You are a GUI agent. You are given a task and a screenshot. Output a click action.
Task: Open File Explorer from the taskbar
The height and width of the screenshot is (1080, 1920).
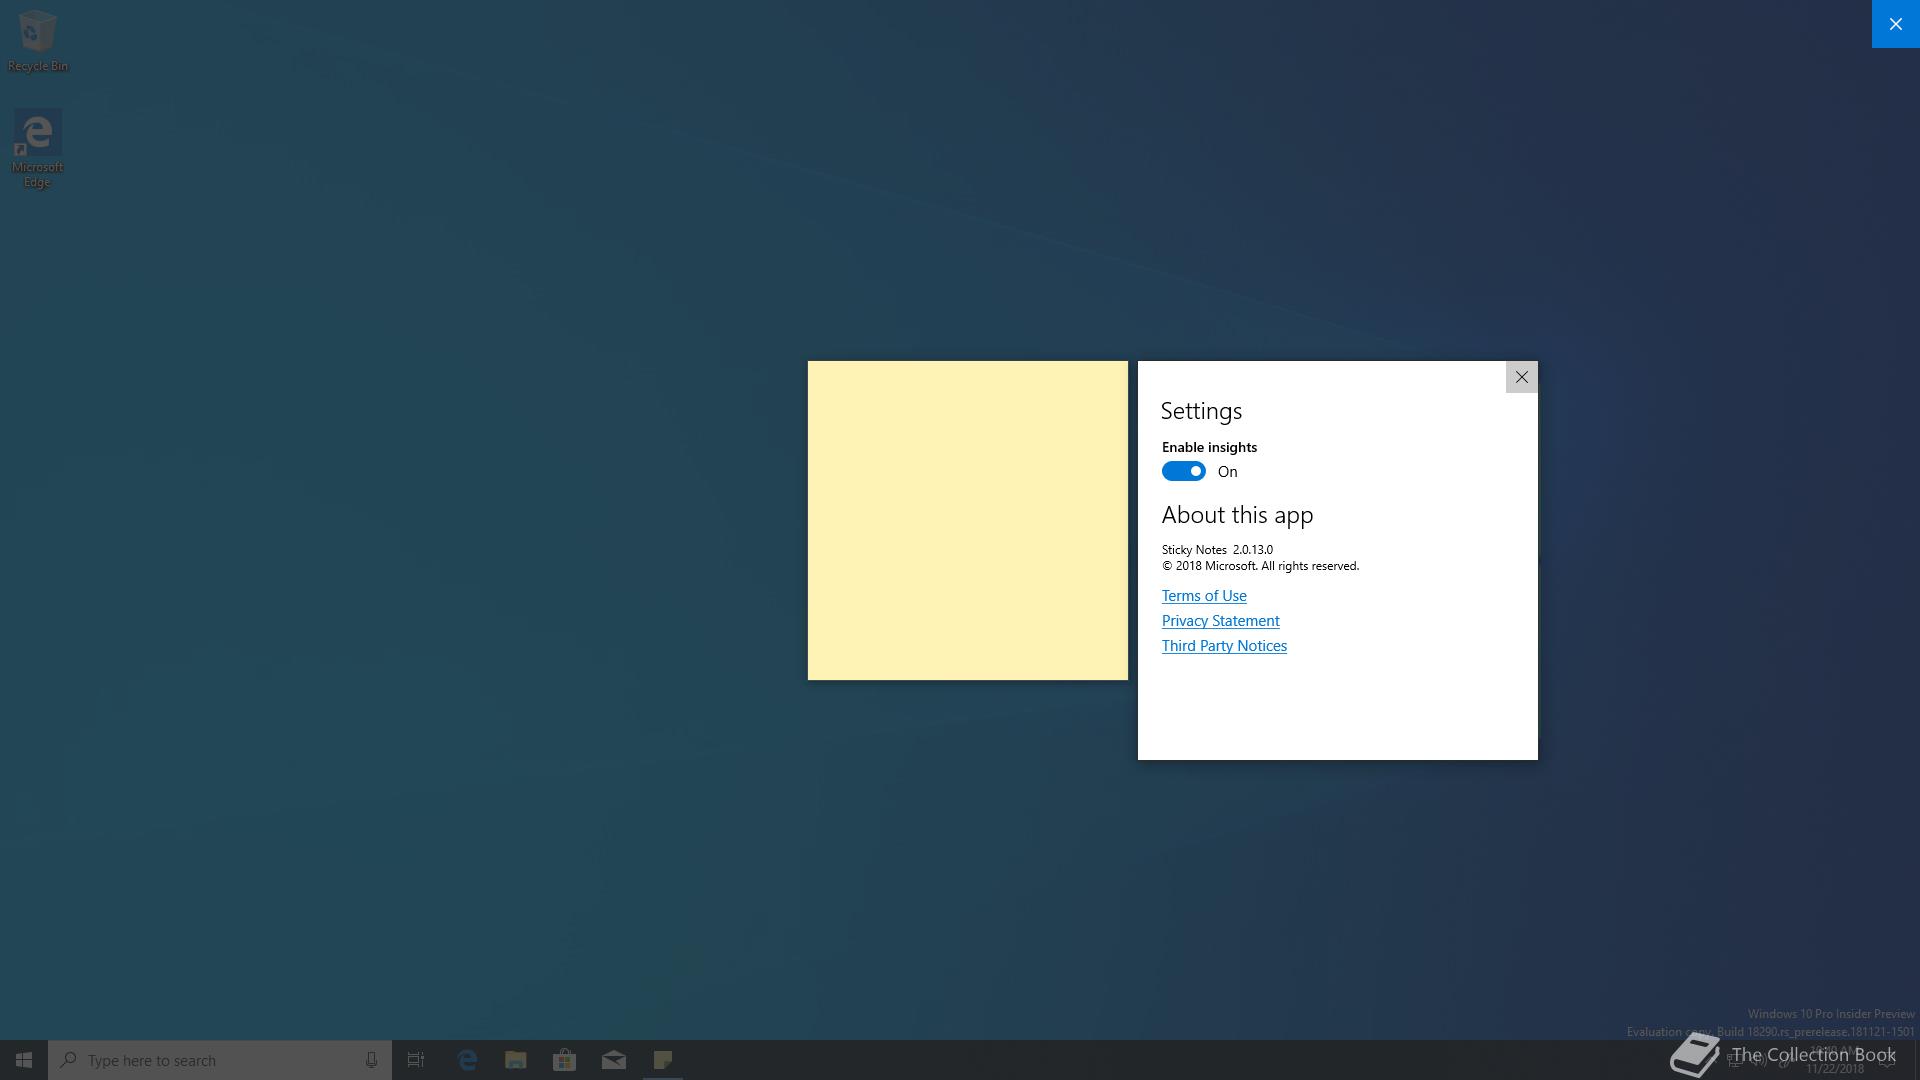point(515,1060)
